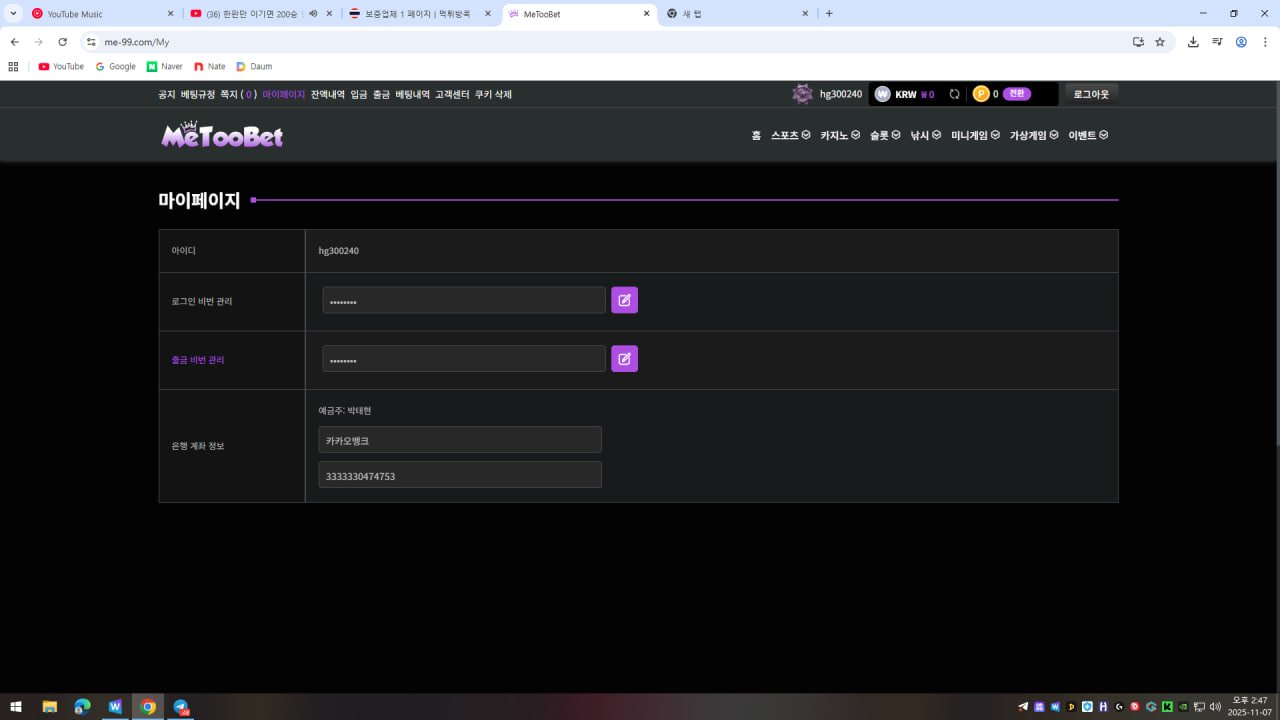Click the bank account number field
Viewport: 1280px width, 720px height.
pos(459,475)
